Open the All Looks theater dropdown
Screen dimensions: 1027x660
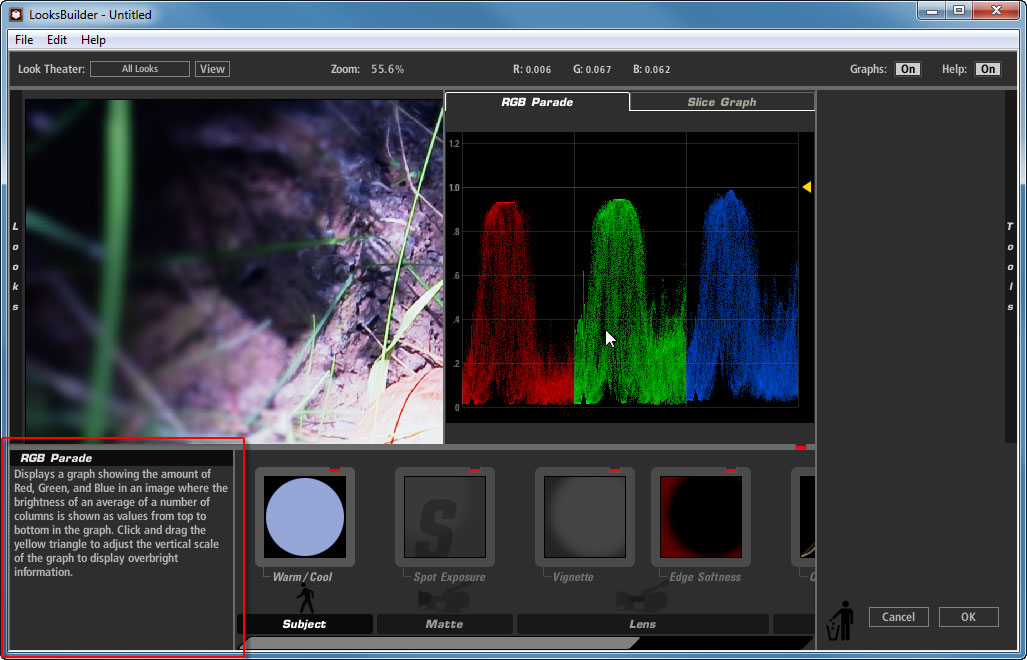(140, 69)
